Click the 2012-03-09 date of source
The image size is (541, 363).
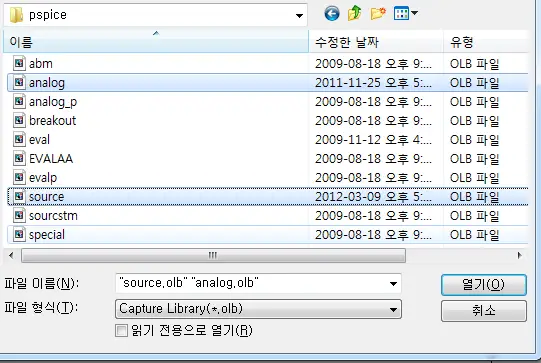(373, 197)
